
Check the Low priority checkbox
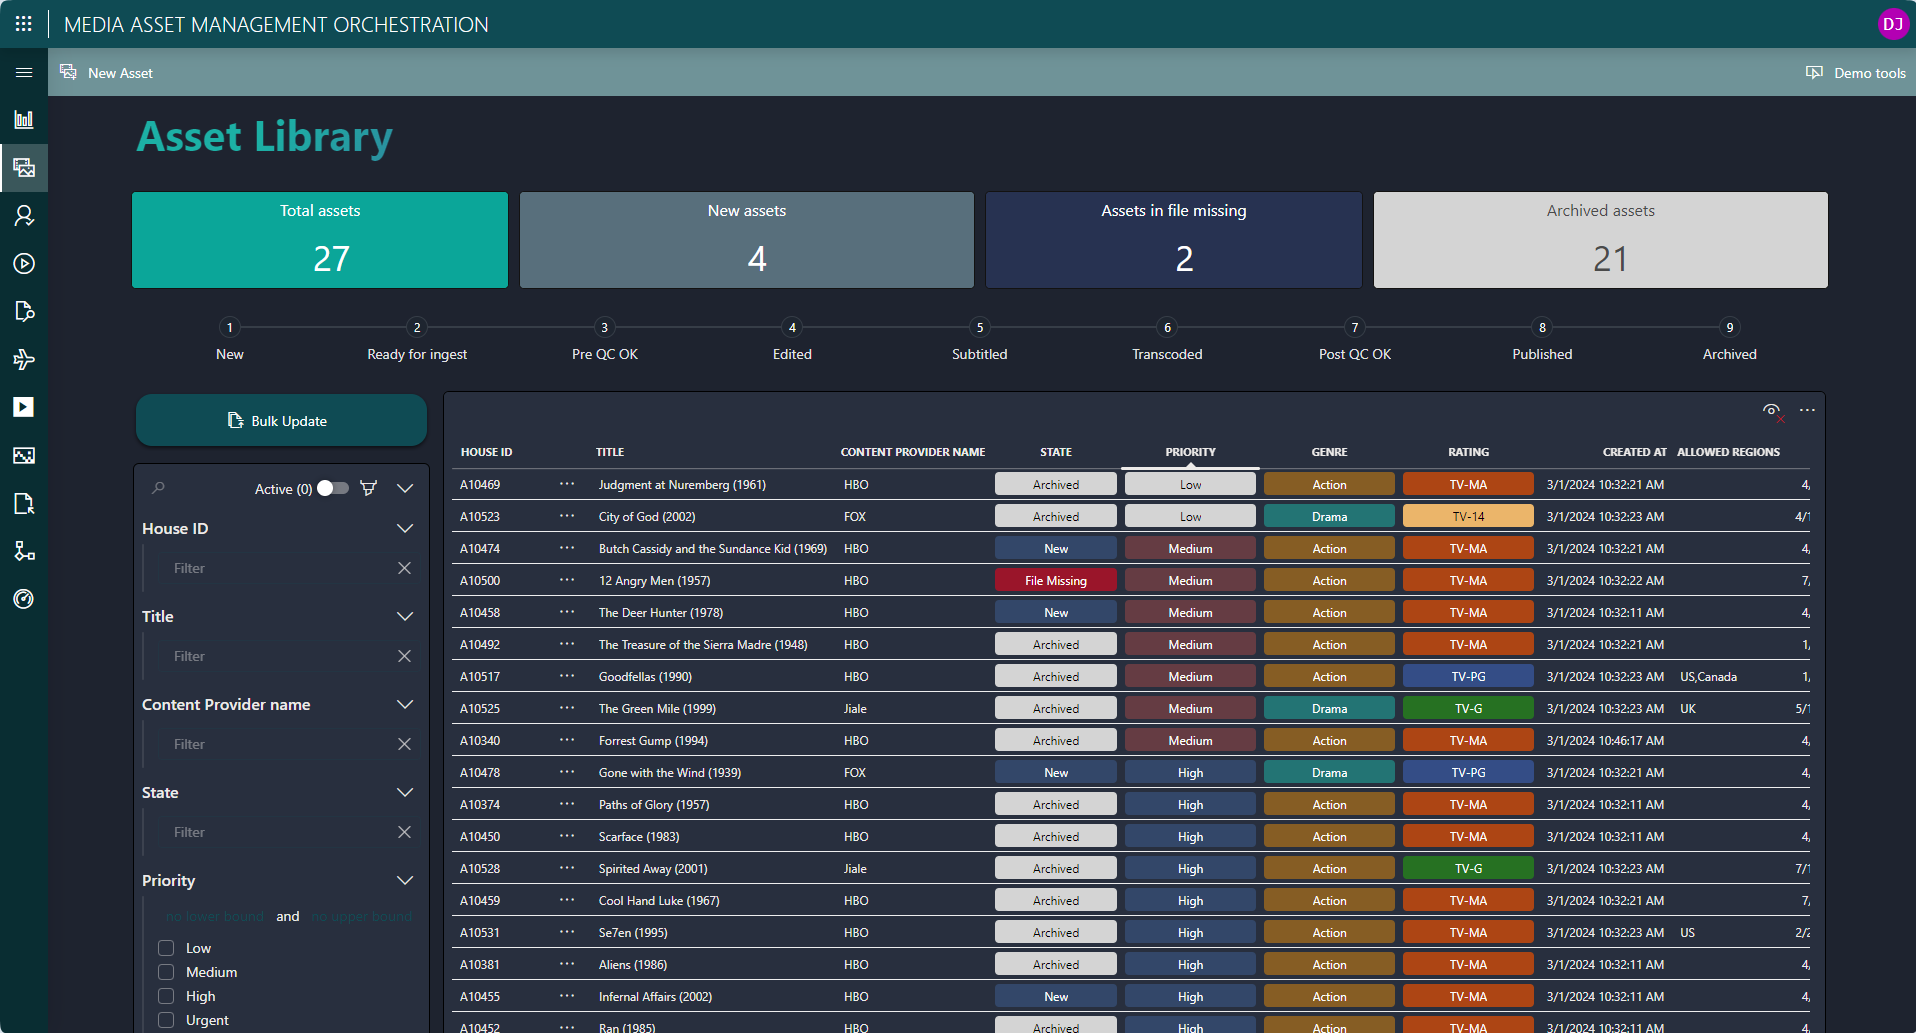[166, 948]
